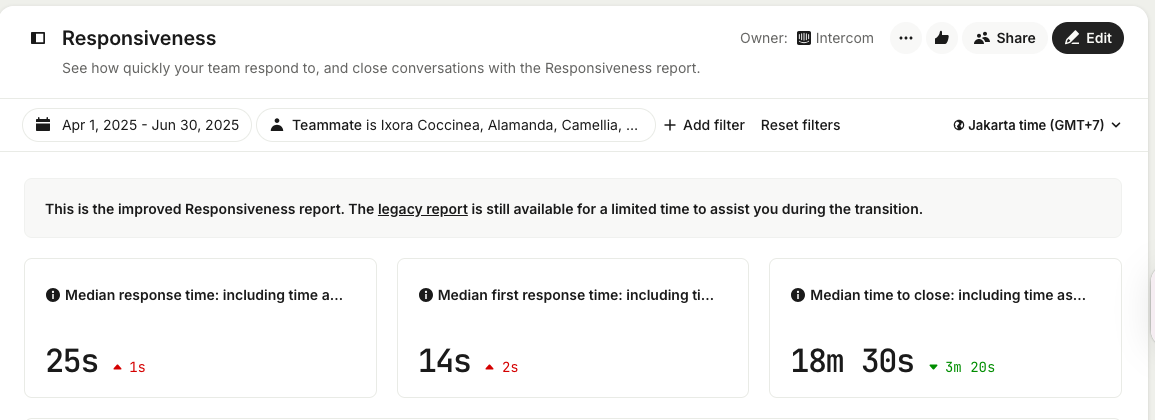Open the Teammate filter
The height and width of the screenshot is (420, 1155).
click(x=456, y=125)
